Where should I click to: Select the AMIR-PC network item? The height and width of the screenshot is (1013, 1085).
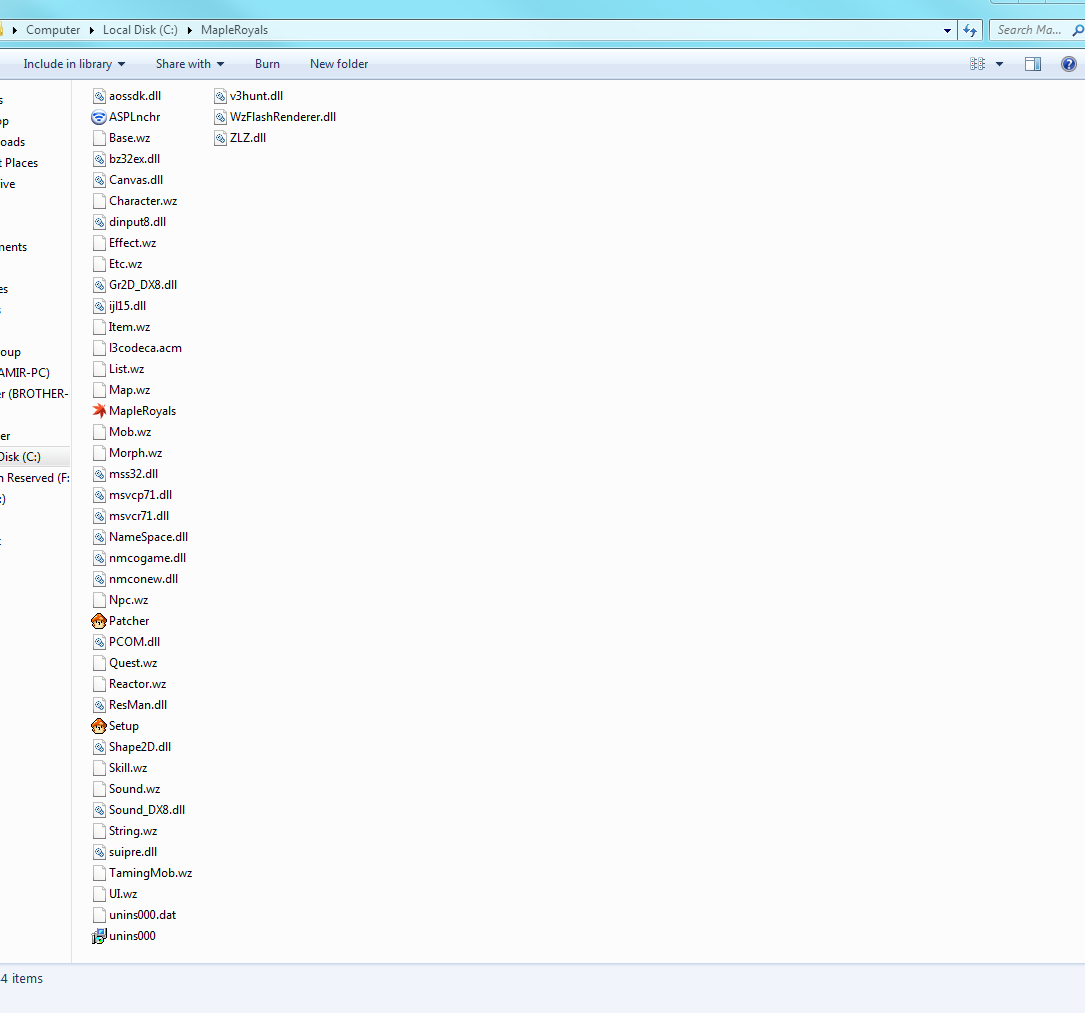[25, 373]
